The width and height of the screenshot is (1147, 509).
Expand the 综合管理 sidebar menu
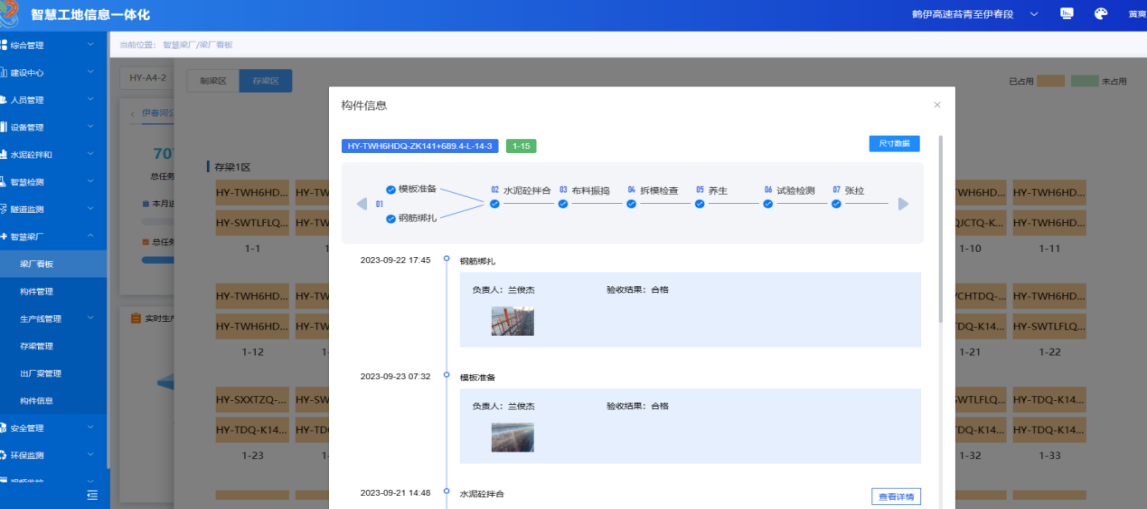90,45
